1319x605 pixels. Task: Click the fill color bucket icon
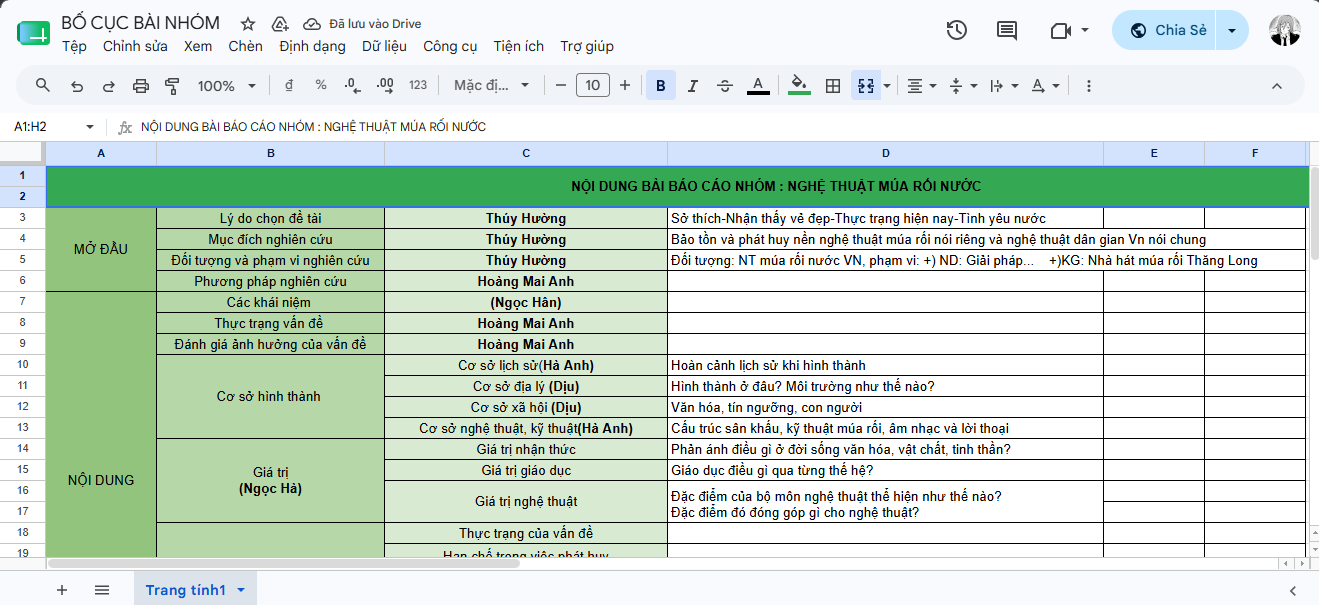(799, 86)
